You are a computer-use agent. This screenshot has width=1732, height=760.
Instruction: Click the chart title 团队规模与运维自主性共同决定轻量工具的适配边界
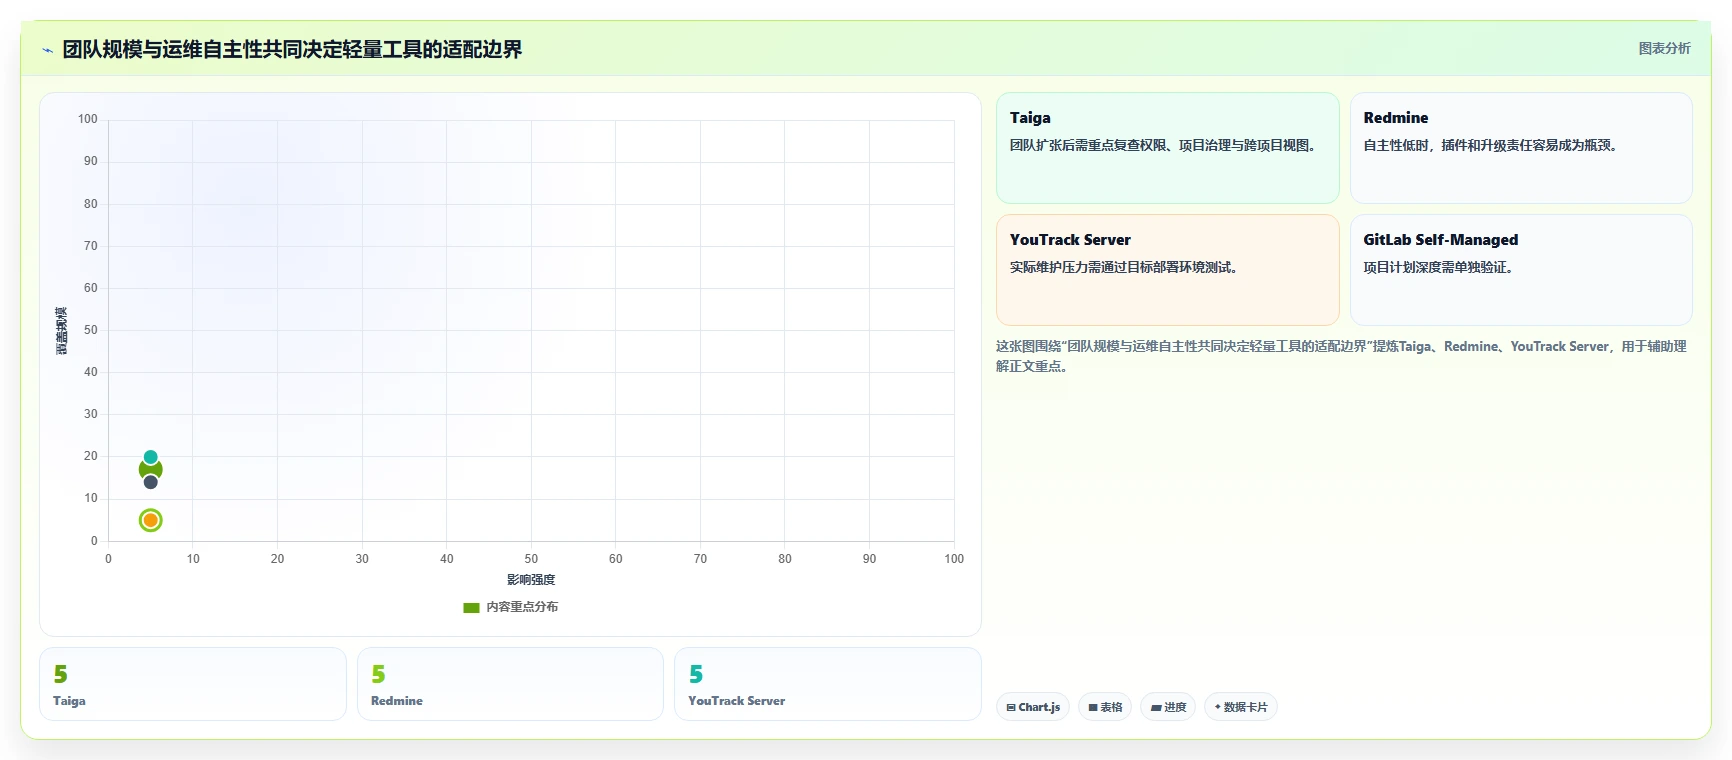[292, 50]
